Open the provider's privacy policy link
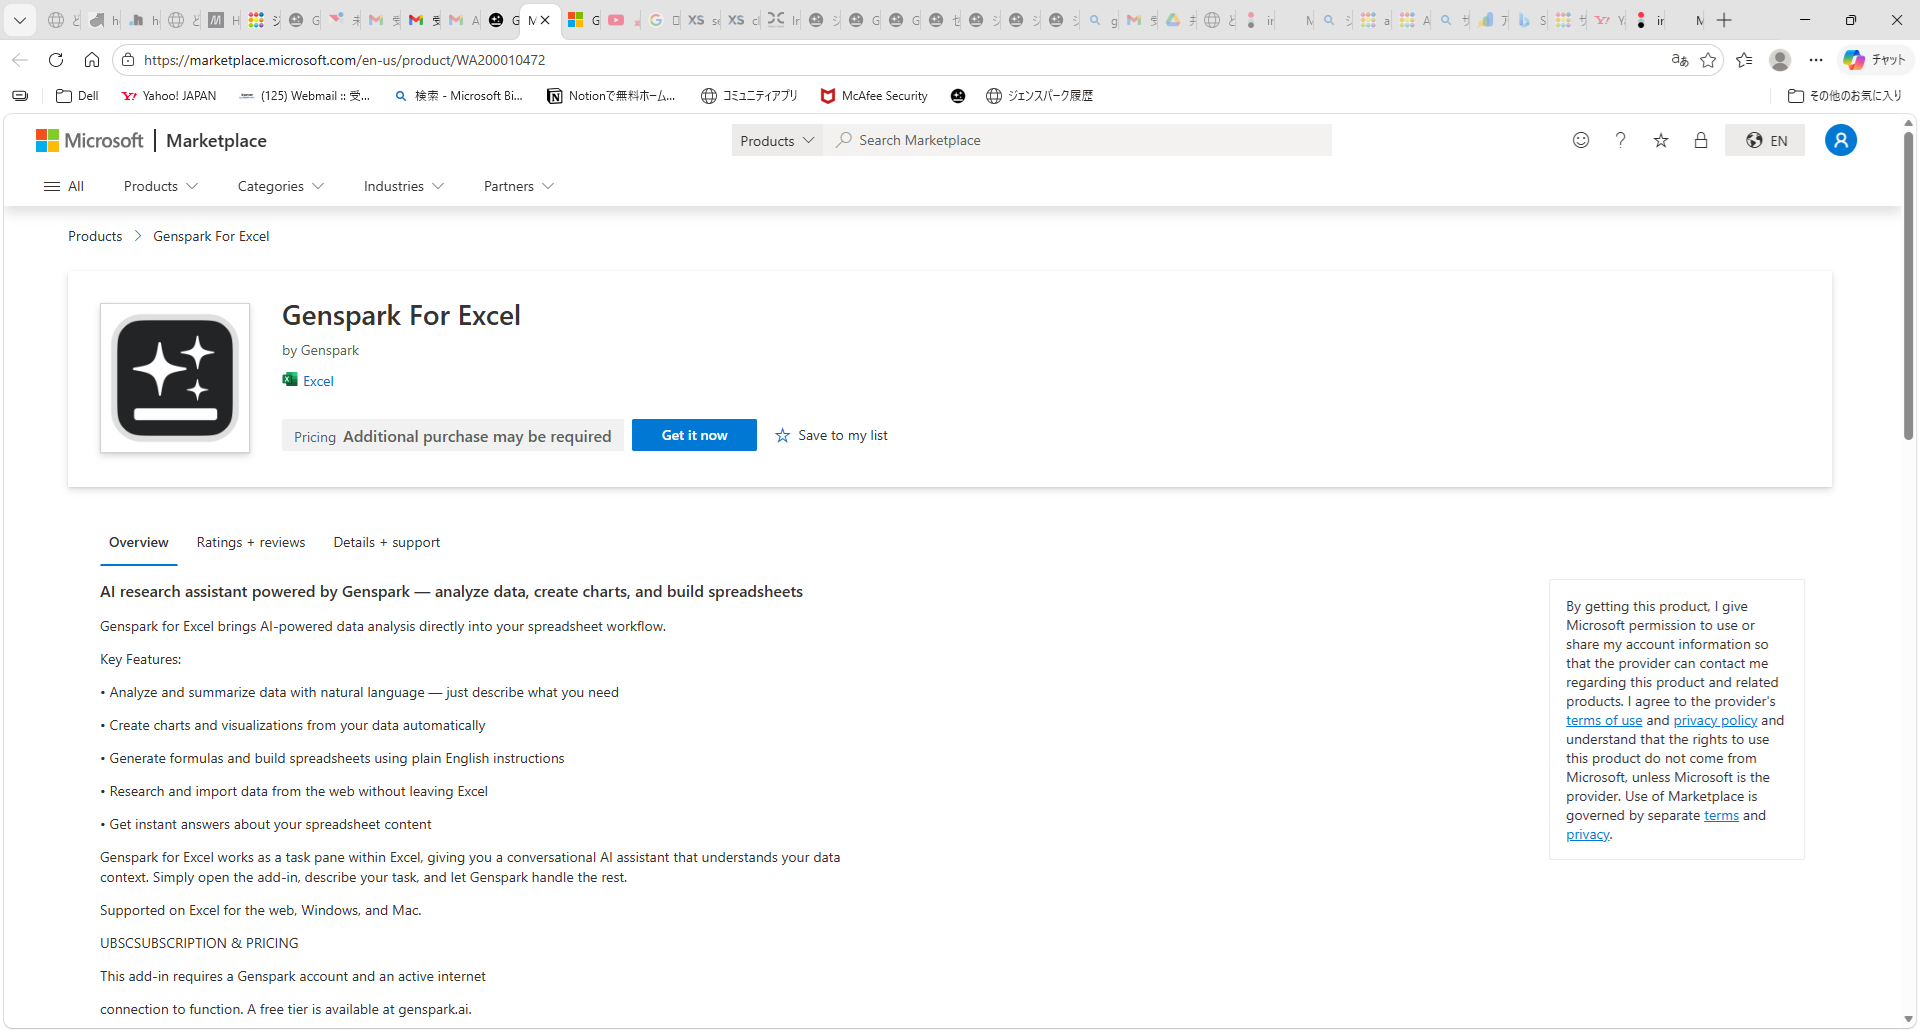The width and height of the screenshot is (1920, 1032). 1715,720
